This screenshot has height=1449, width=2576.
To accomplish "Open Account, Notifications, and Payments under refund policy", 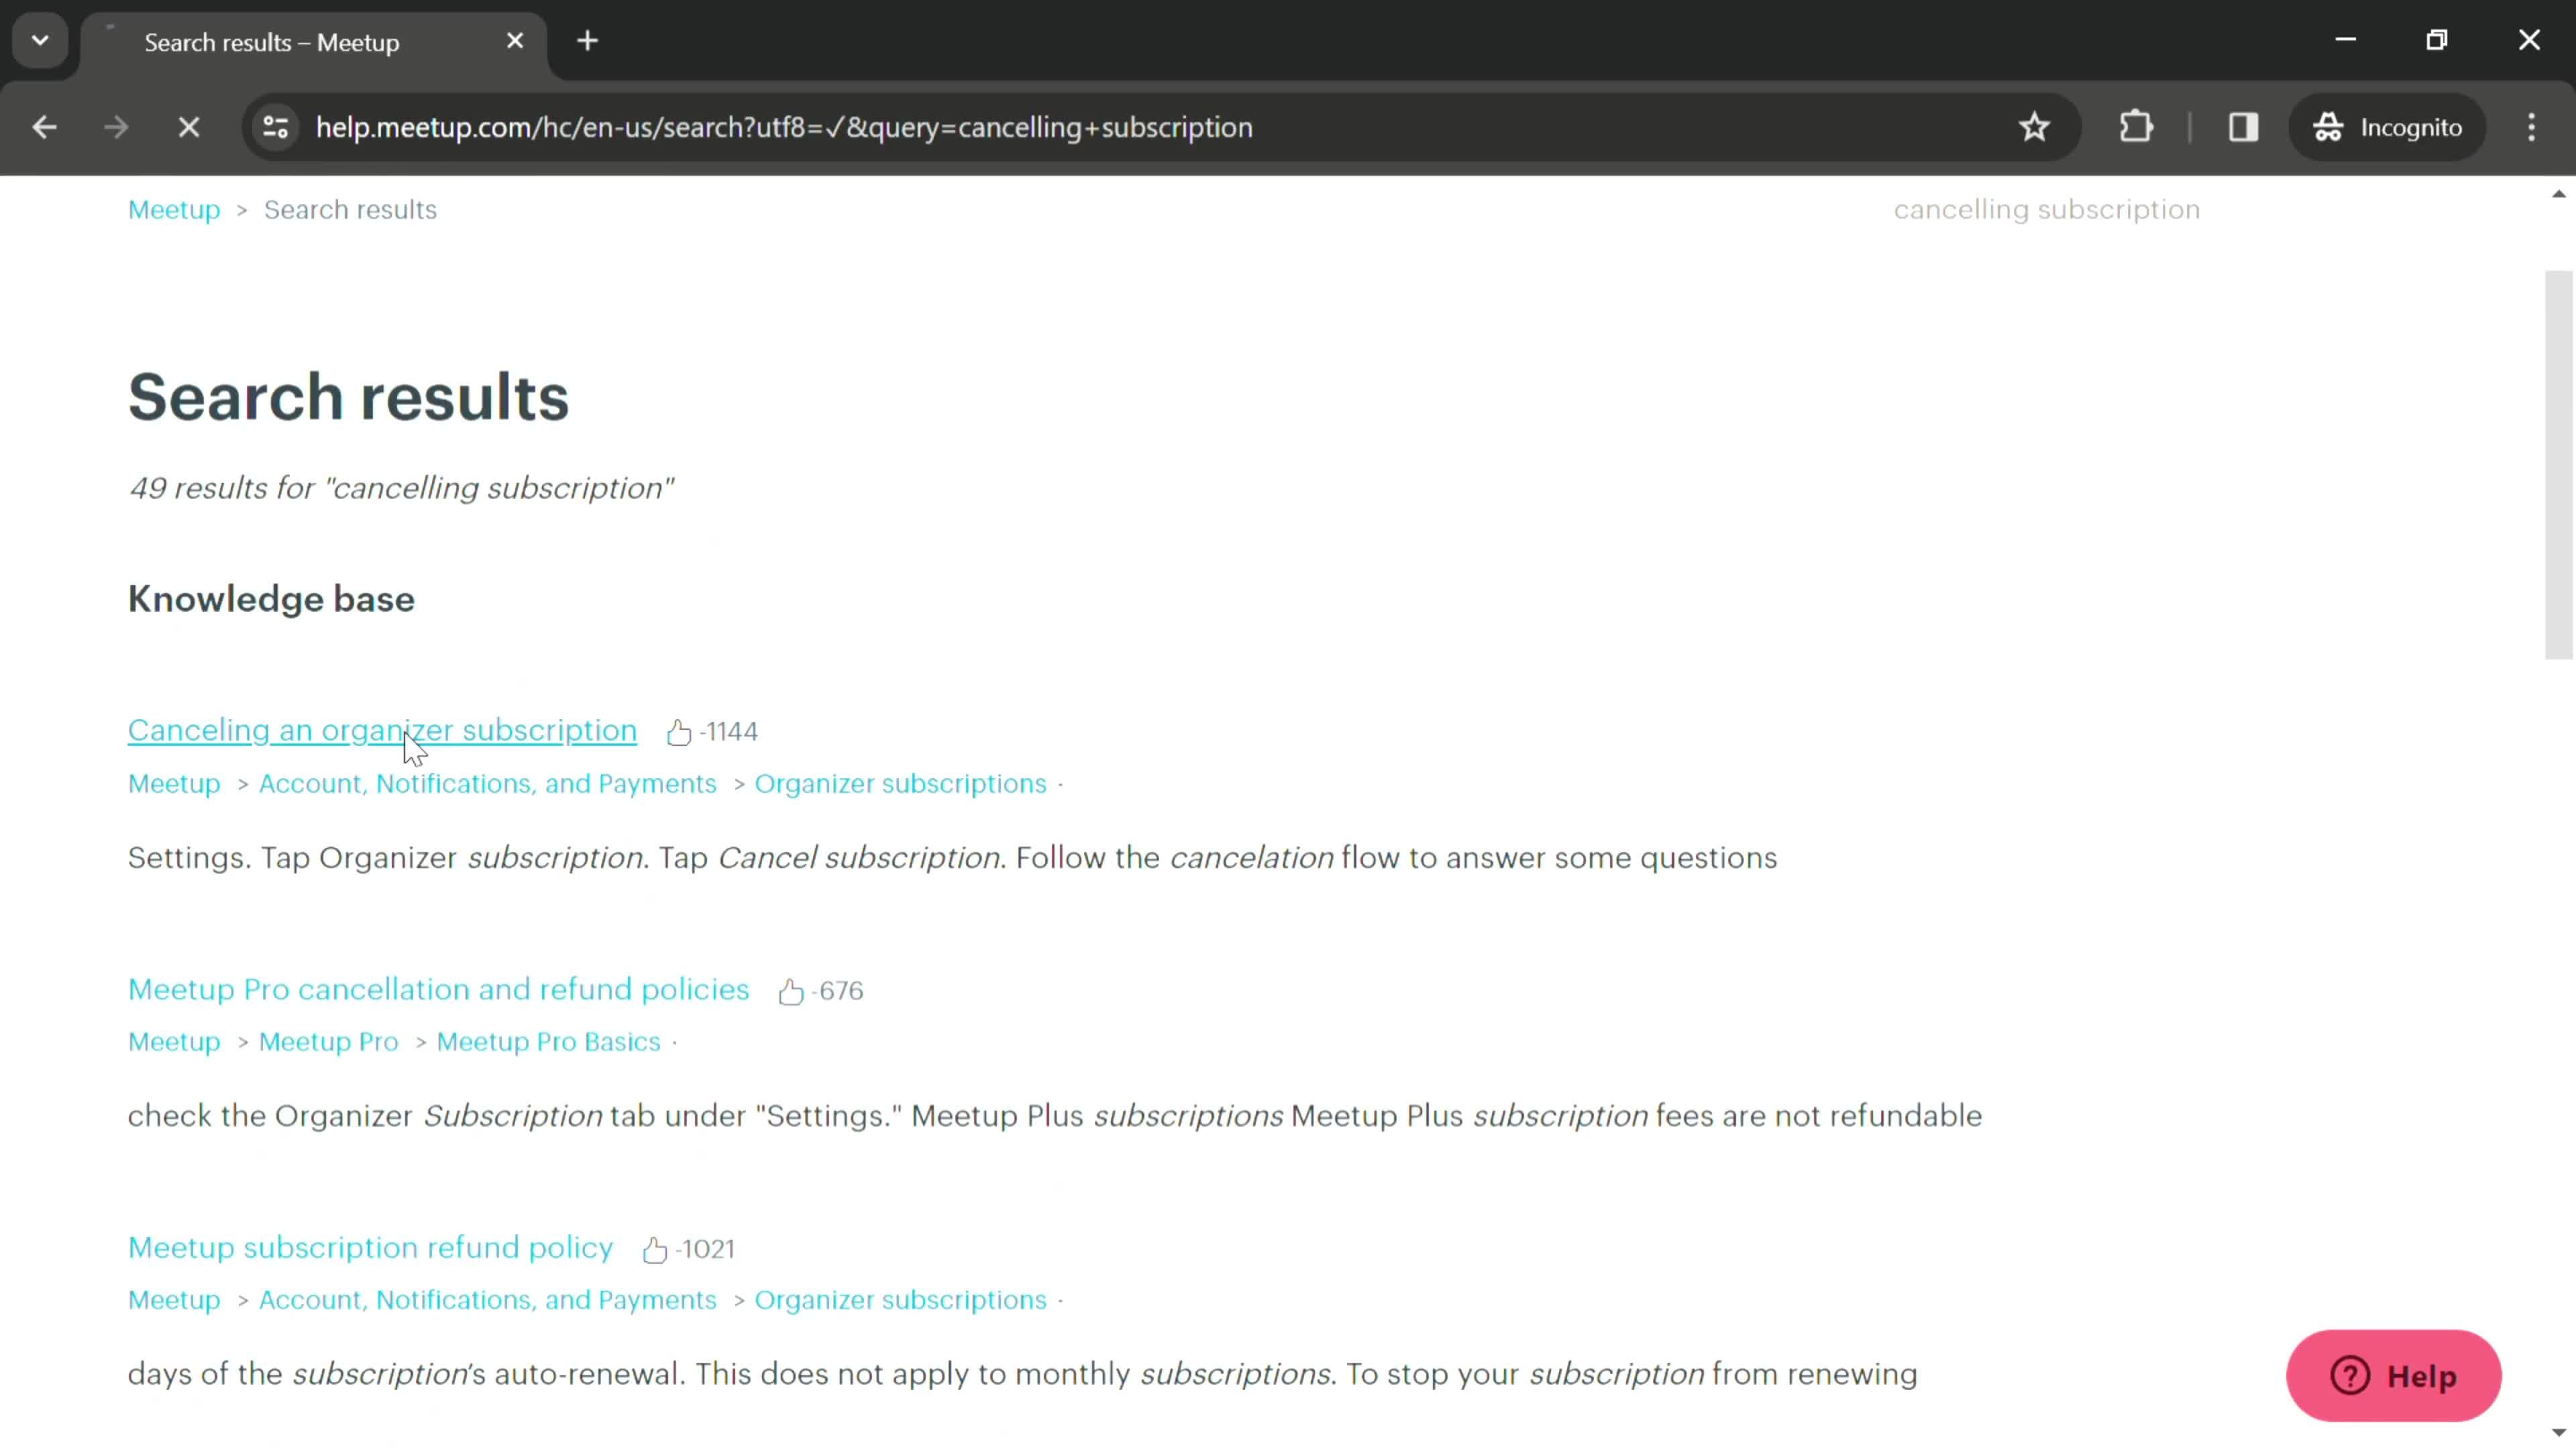I will tap(488, 1300).
